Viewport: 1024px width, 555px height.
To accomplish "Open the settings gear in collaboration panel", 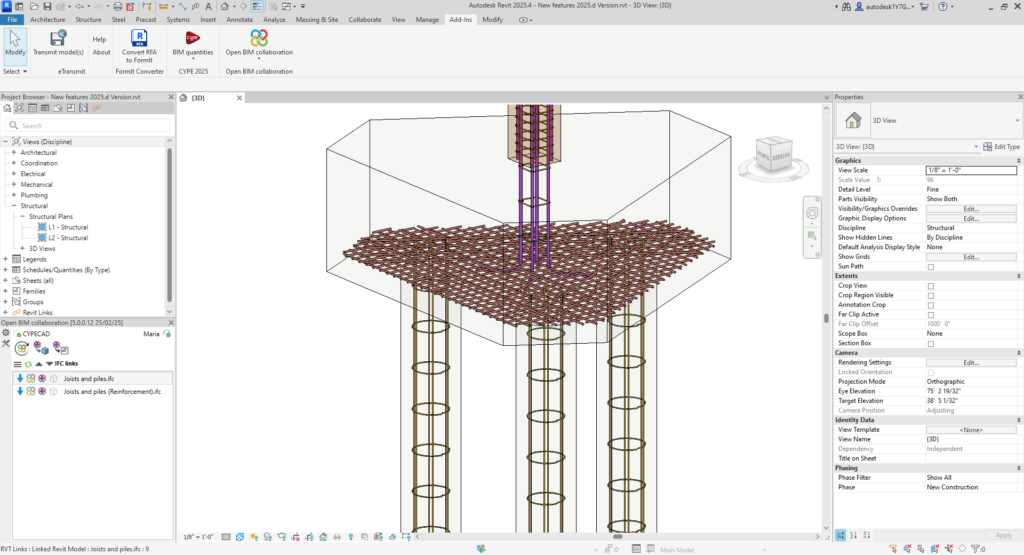I will point(6,332).
